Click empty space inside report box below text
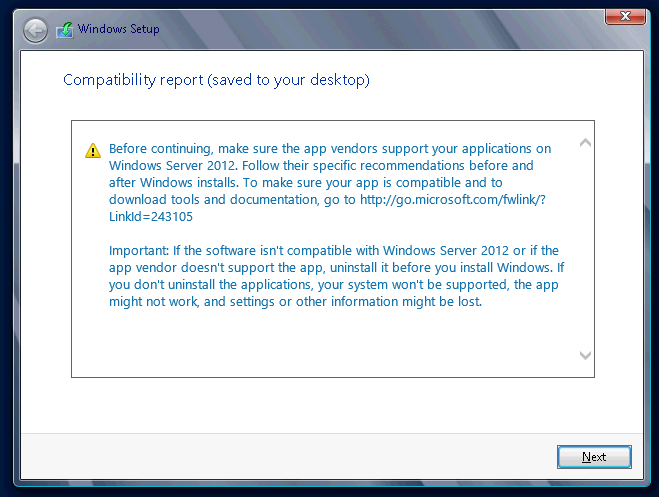Image resolution: width=659 pixels, height=497 pixels. pos(324,342)
